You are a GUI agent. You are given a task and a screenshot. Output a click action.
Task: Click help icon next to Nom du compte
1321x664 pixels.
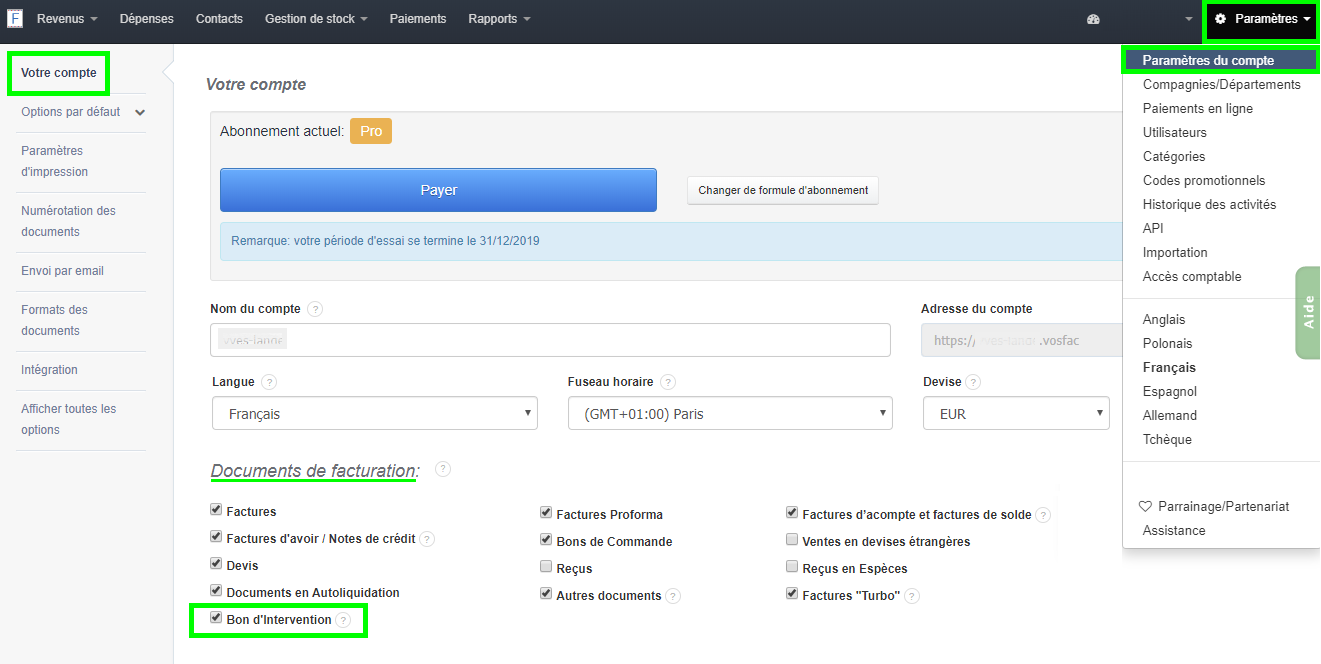(x=315, y=309)
